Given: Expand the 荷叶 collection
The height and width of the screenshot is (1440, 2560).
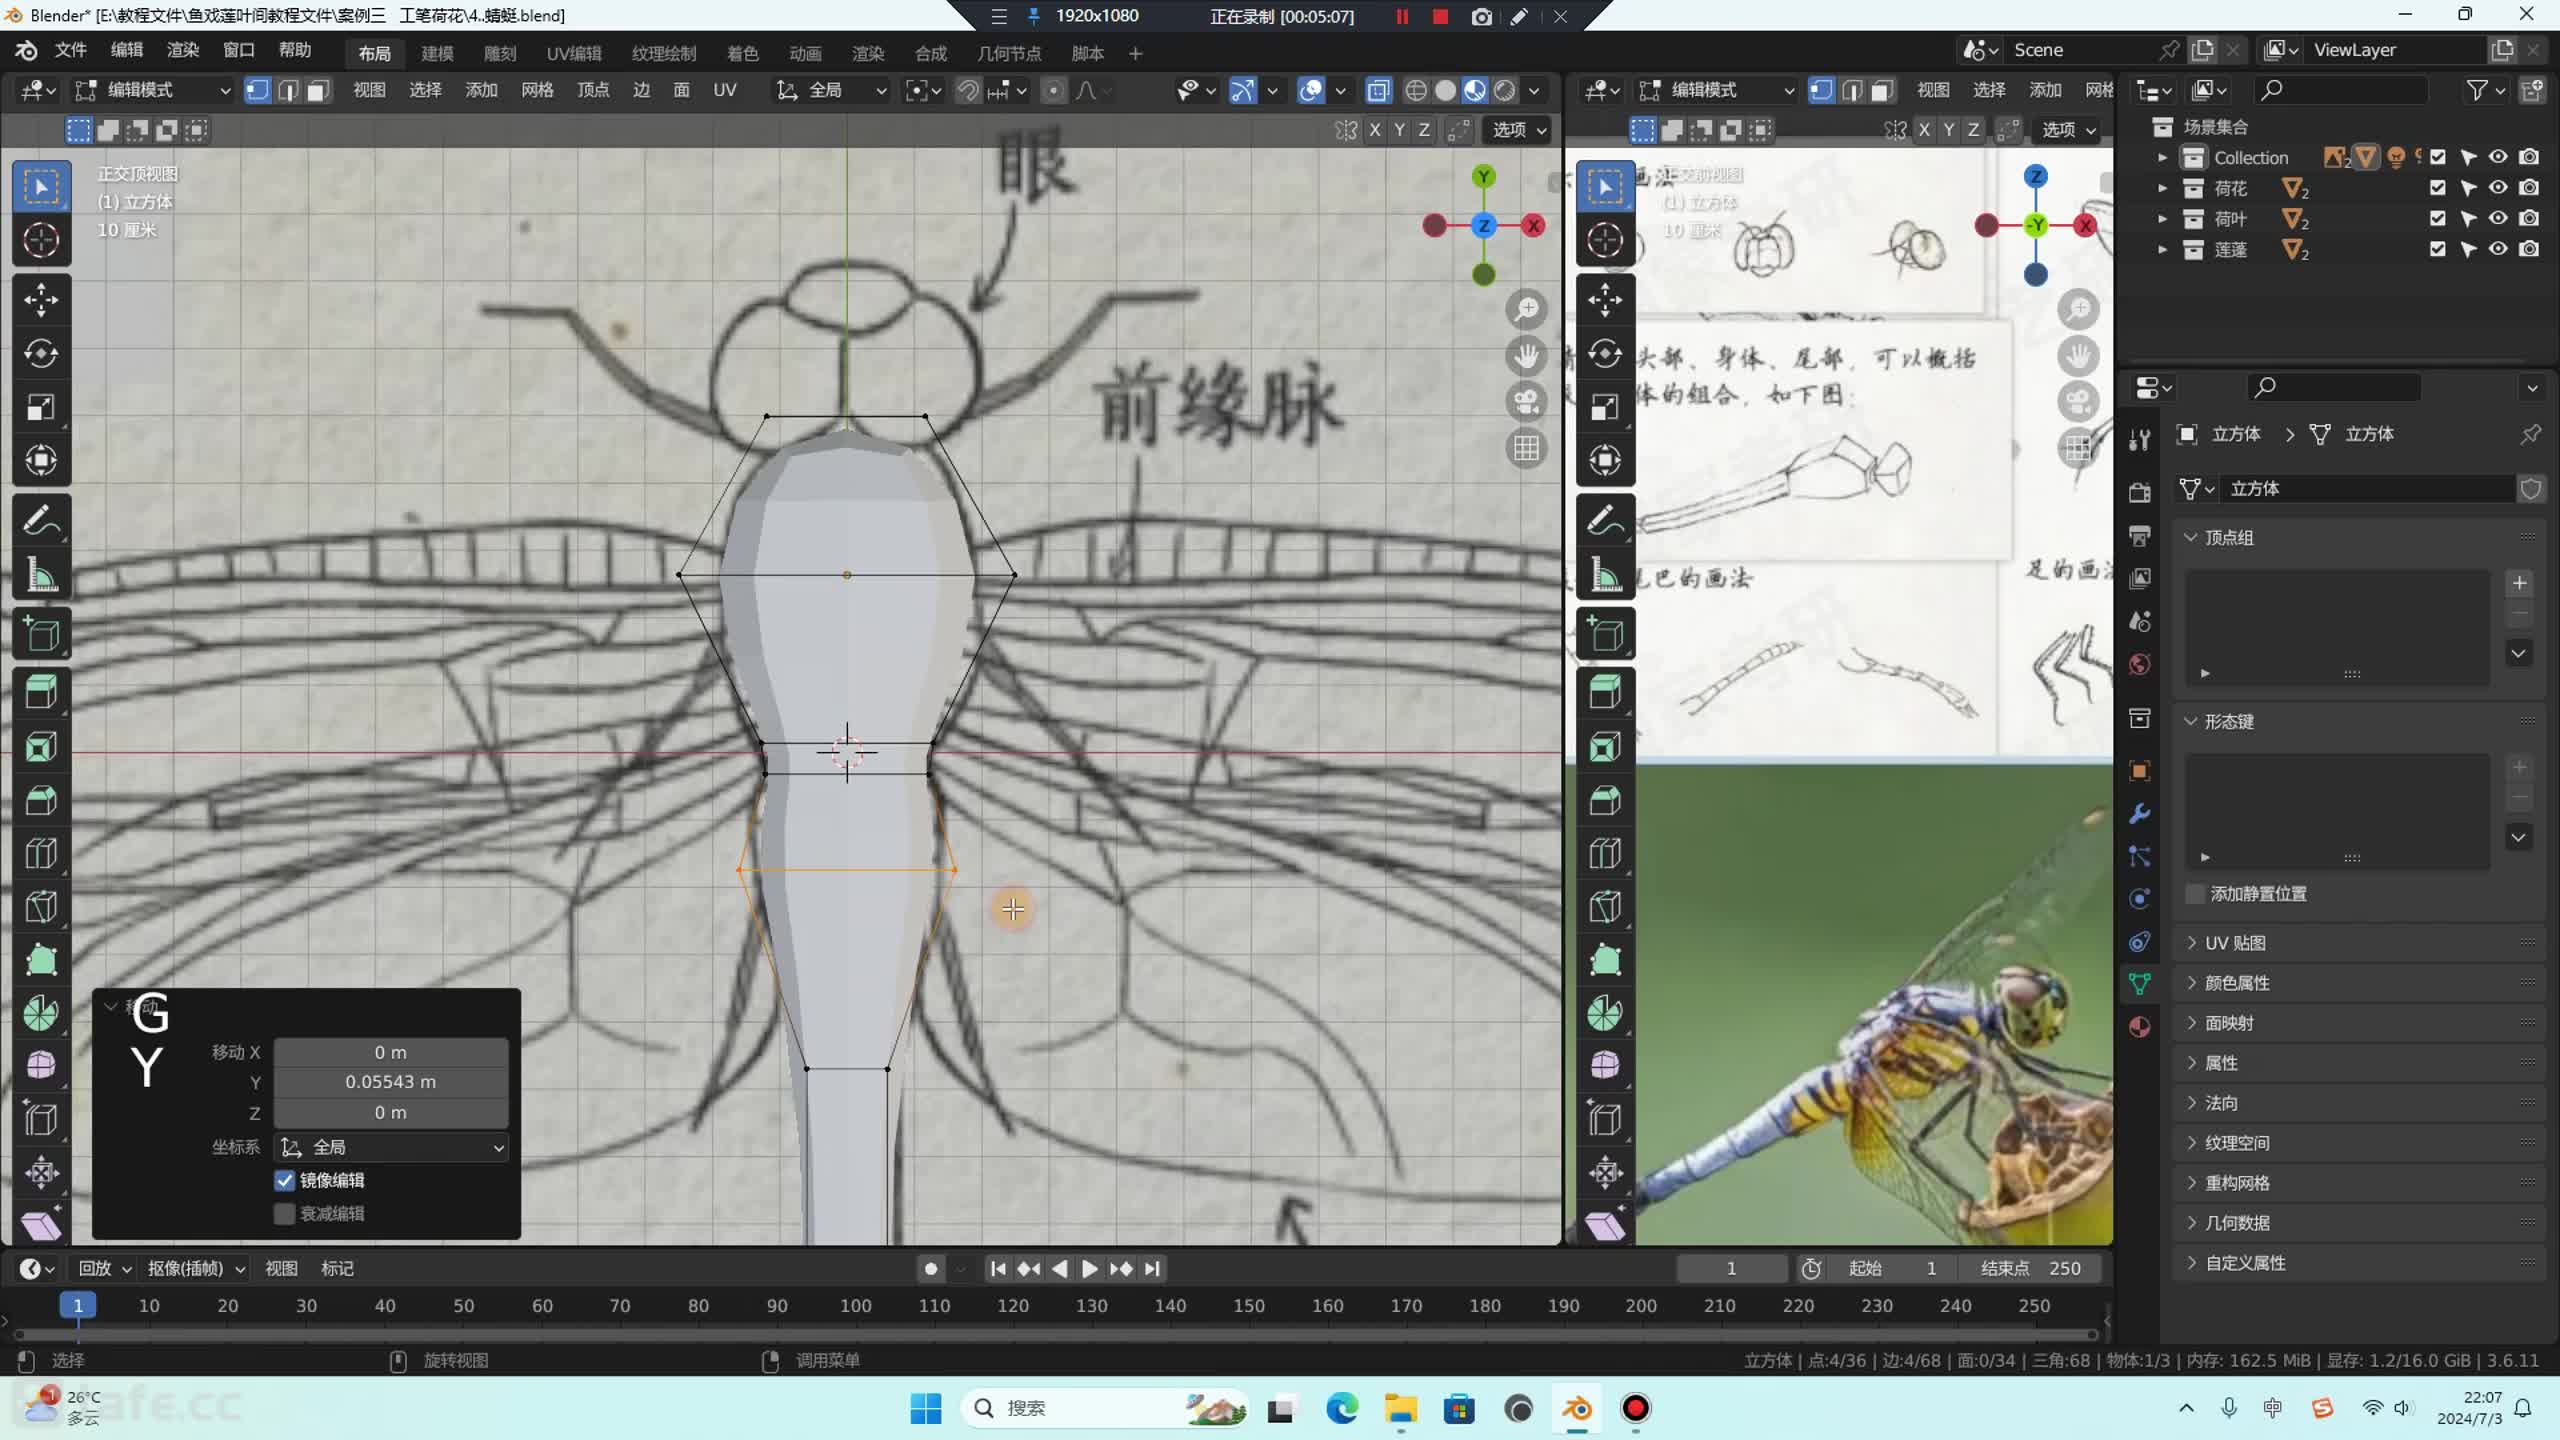Looking at the screenshot, I should click(2162, 219).
